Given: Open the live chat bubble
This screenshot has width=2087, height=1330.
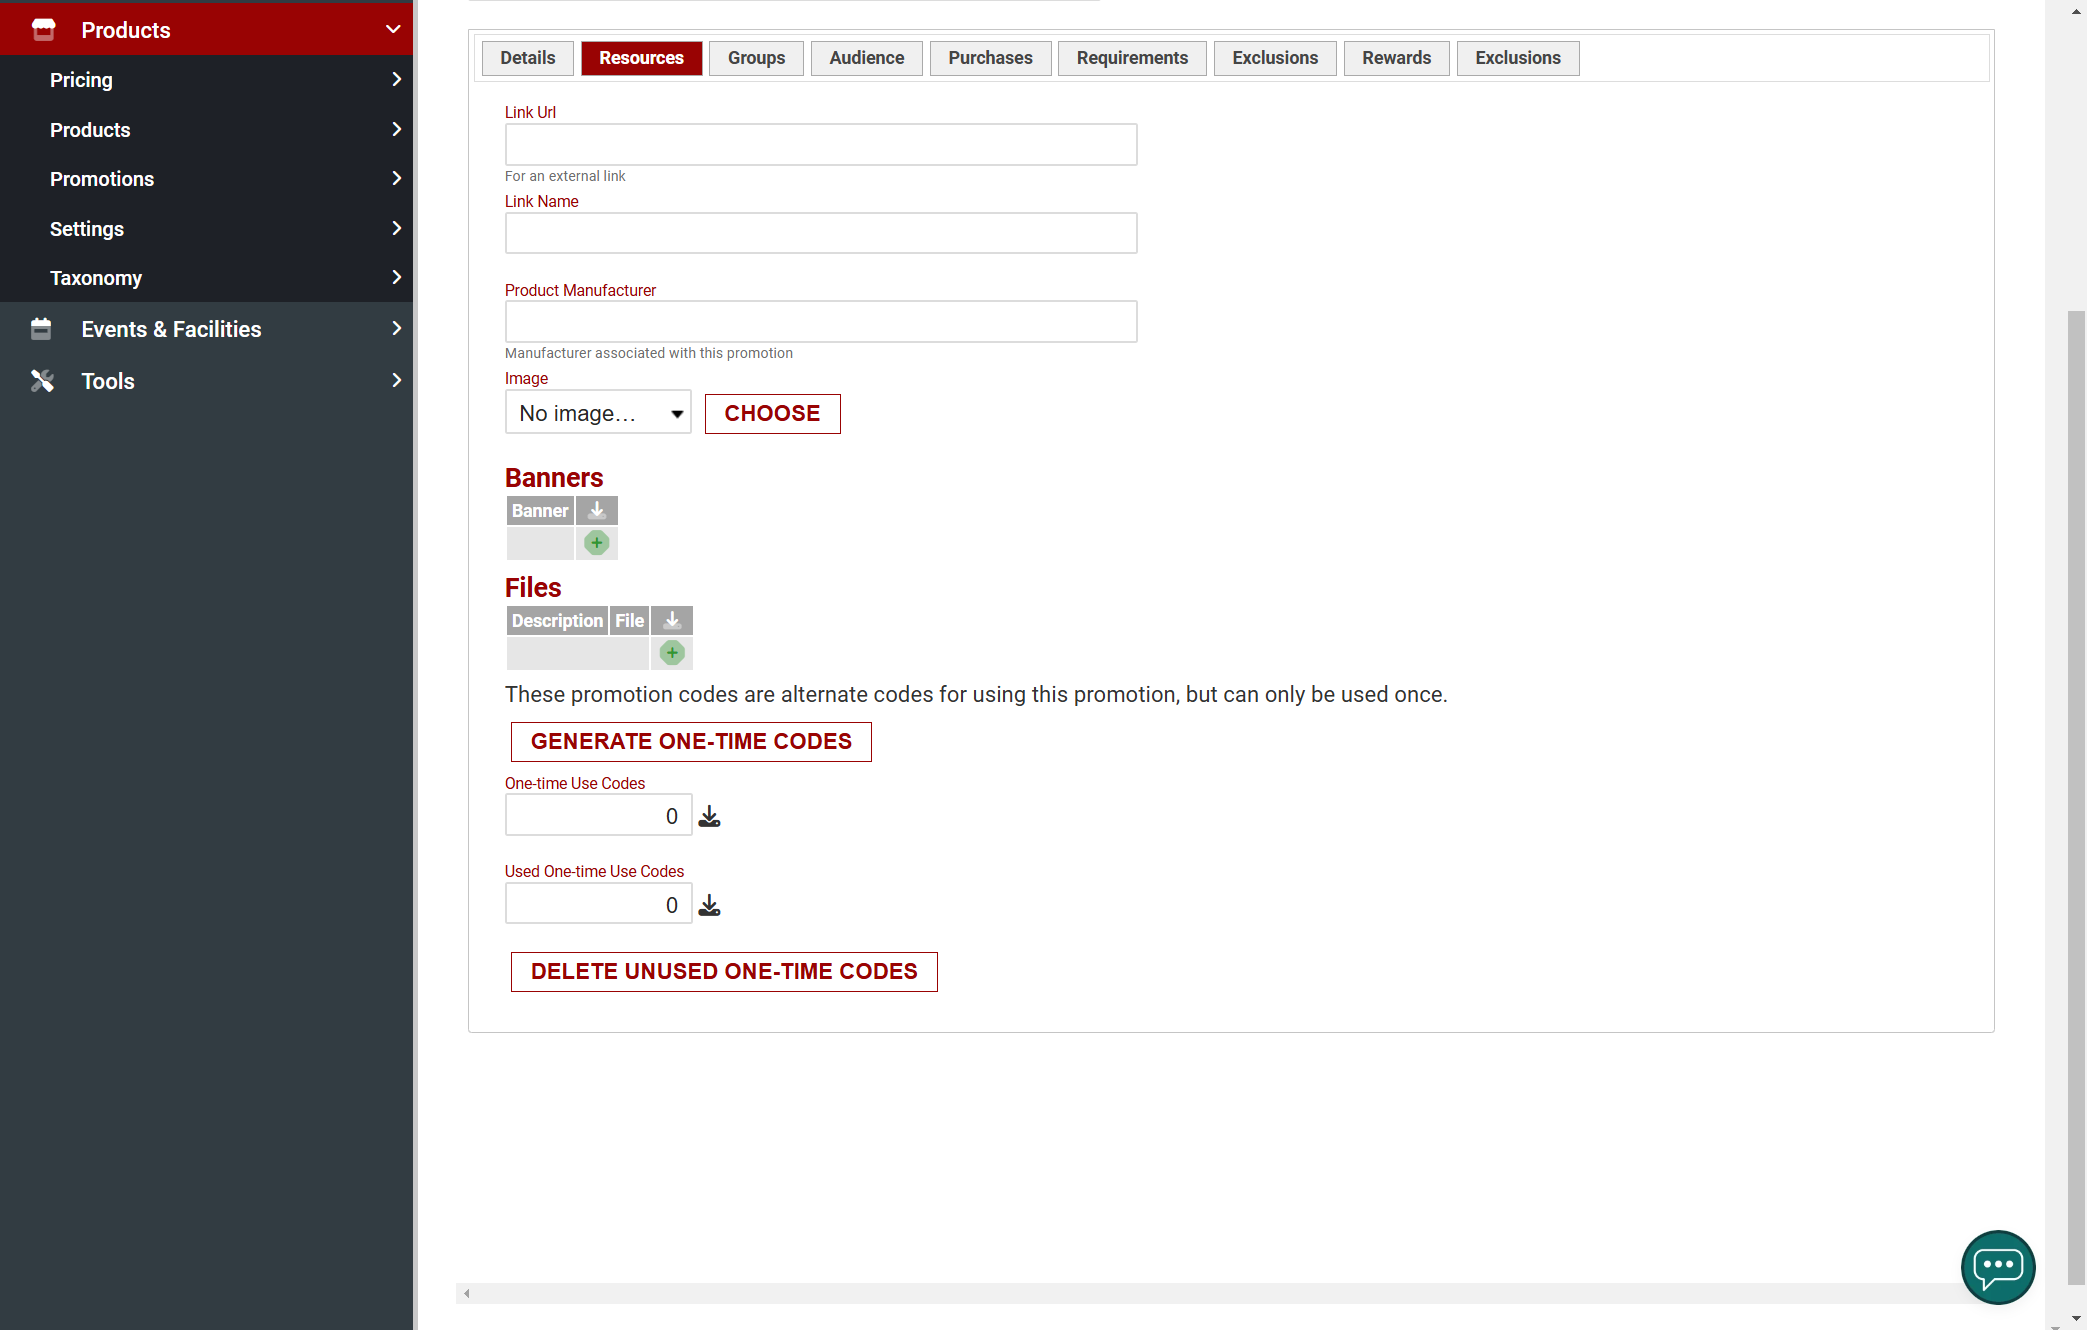Looking at the screenshot, I should tap(1998, 1267).
